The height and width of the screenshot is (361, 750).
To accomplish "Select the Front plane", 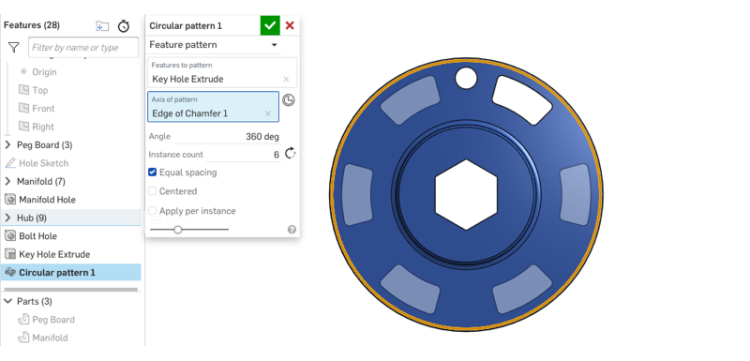I will pyautogui.click(x=43, y=109).
